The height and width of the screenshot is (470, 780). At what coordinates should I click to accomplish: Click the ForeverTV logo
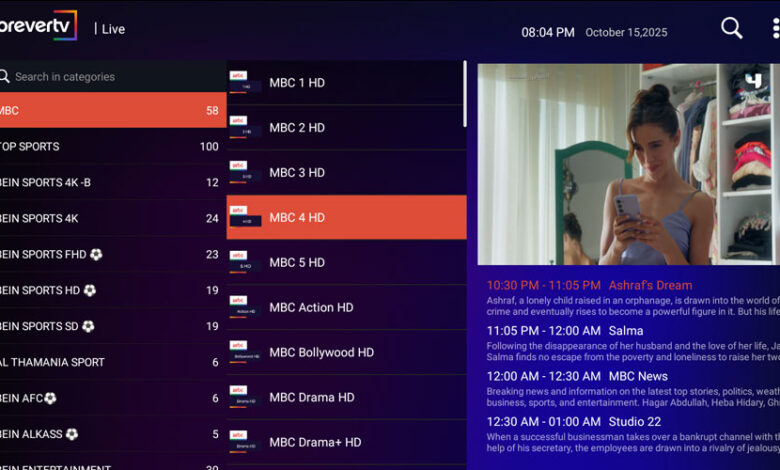(38, 27)
